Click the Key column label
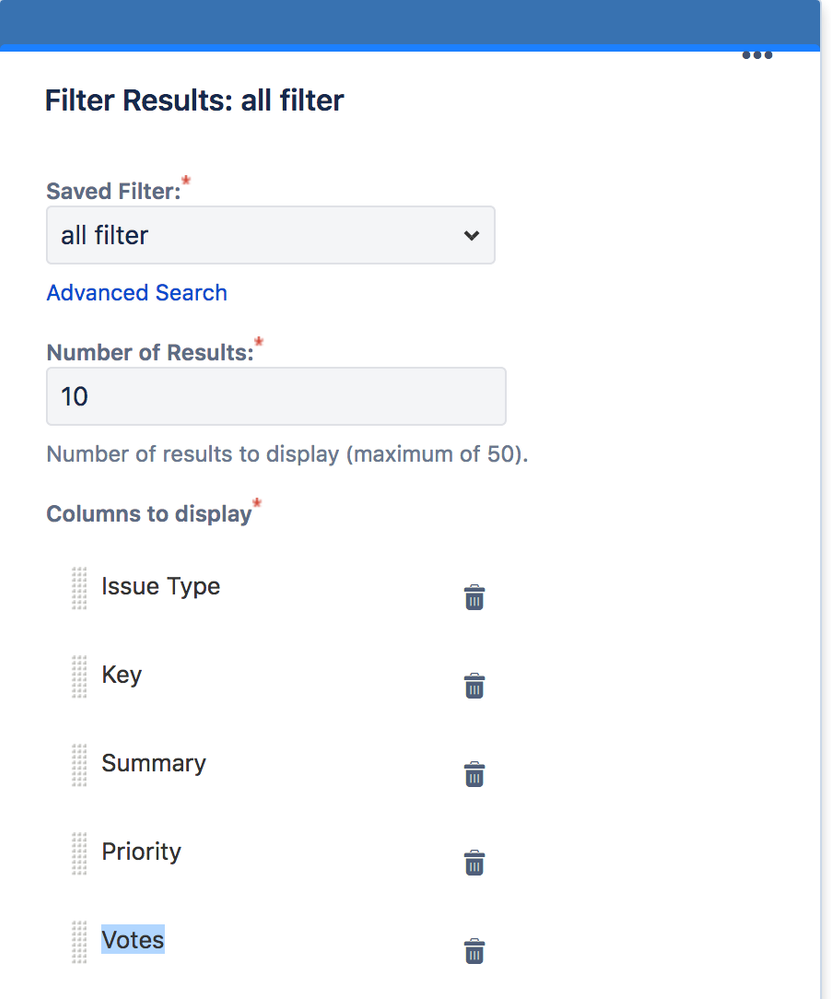The height and width of the screenshot is (999, 831). pyautogui.click(x=122, y=675)
